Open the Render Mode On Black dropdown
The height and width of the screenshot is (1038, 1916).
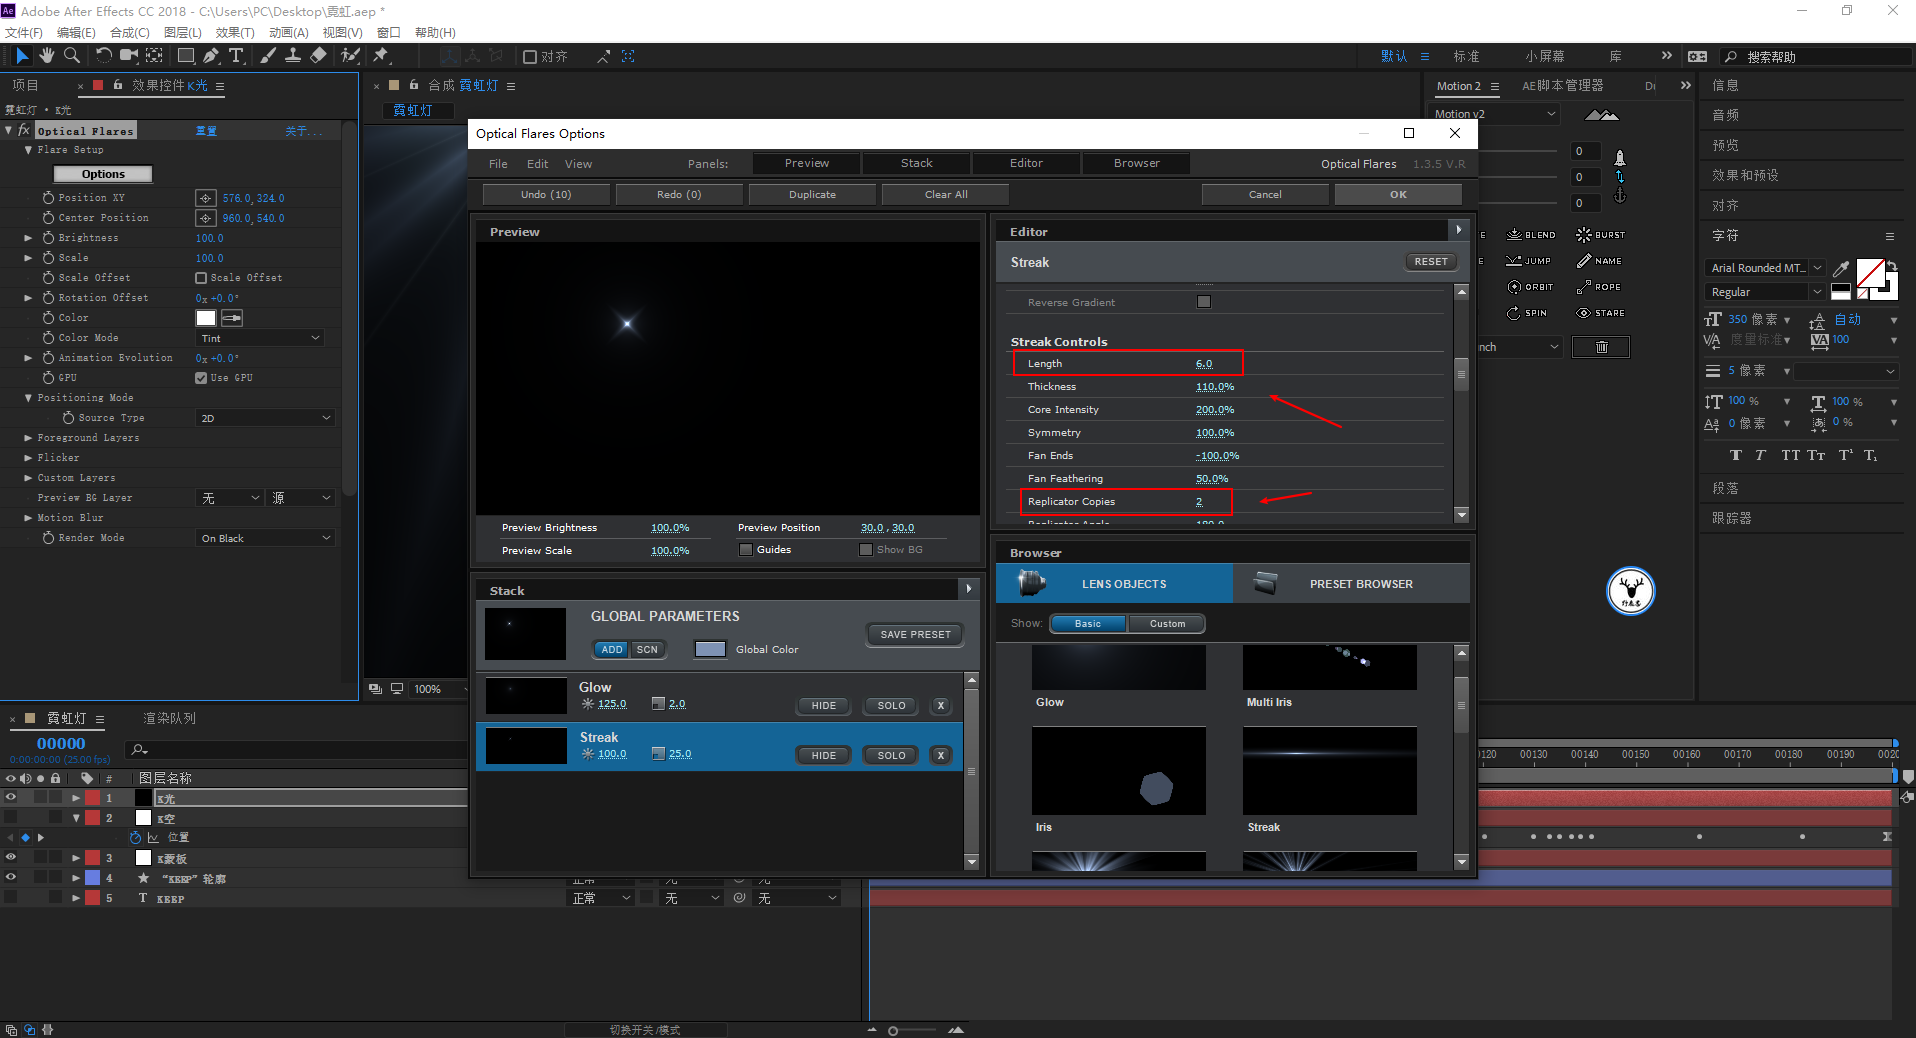[x=265, y=538]
